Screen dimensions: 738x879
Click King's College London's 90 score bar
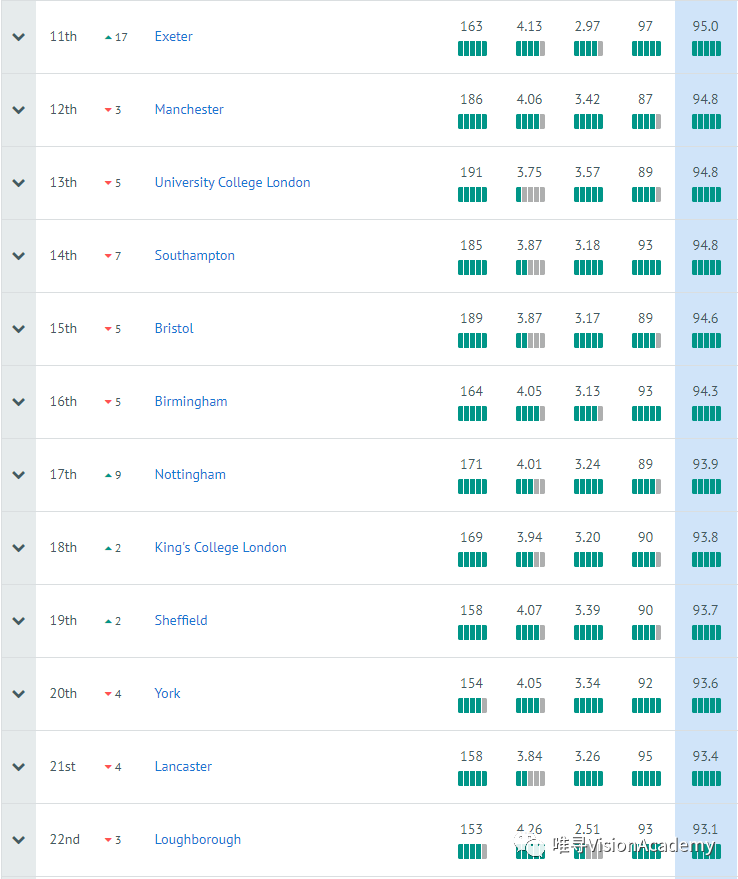tap(646, 559)
